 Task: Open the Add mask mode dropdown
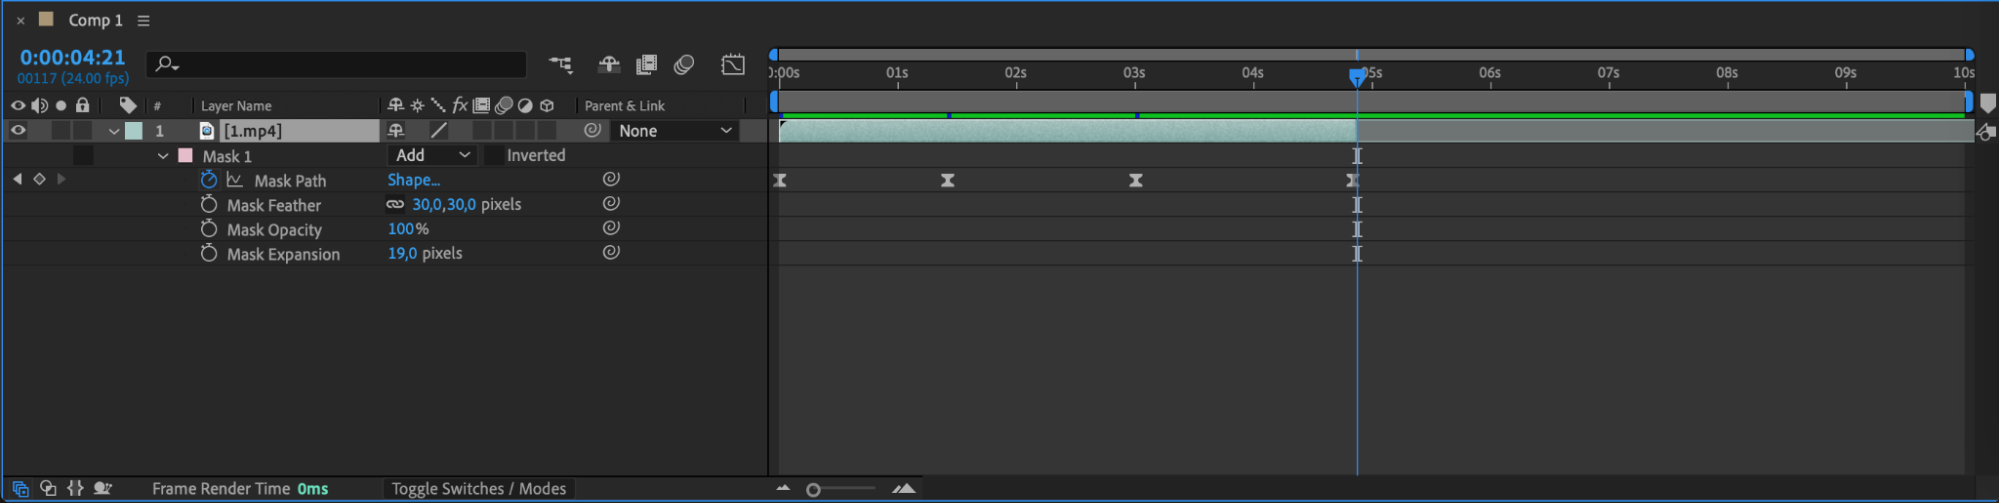431,155
